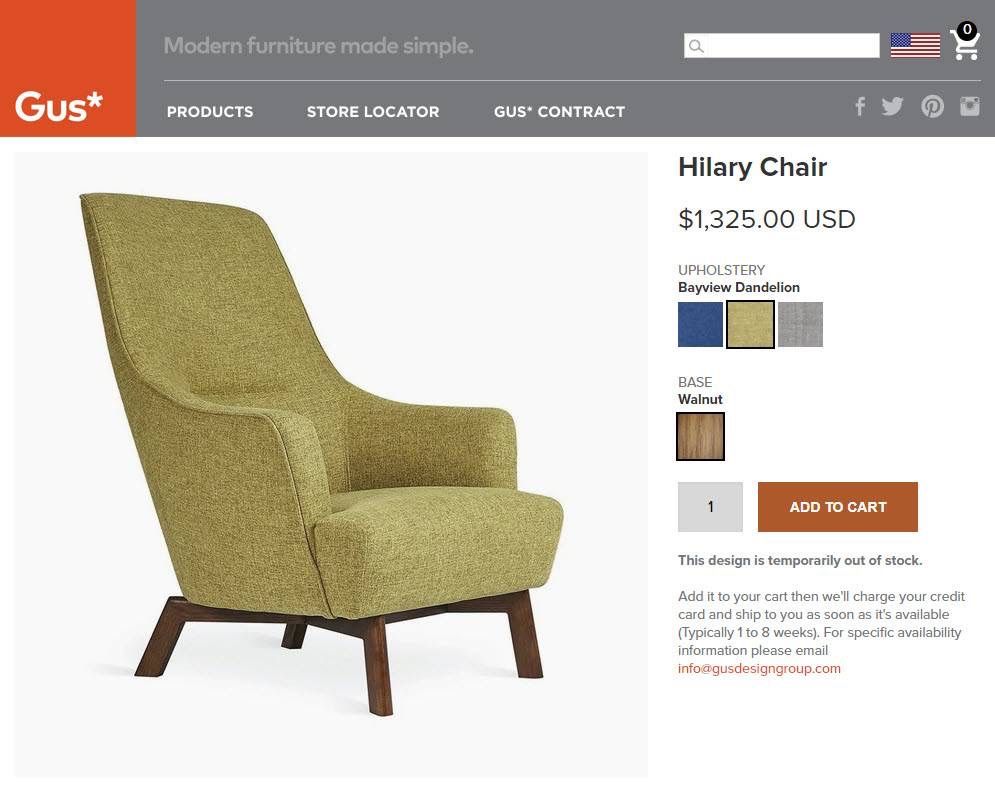Email info@gusdesigngroup.com link
This screenshot has width=995, height=800.
(x=759, y=668)
